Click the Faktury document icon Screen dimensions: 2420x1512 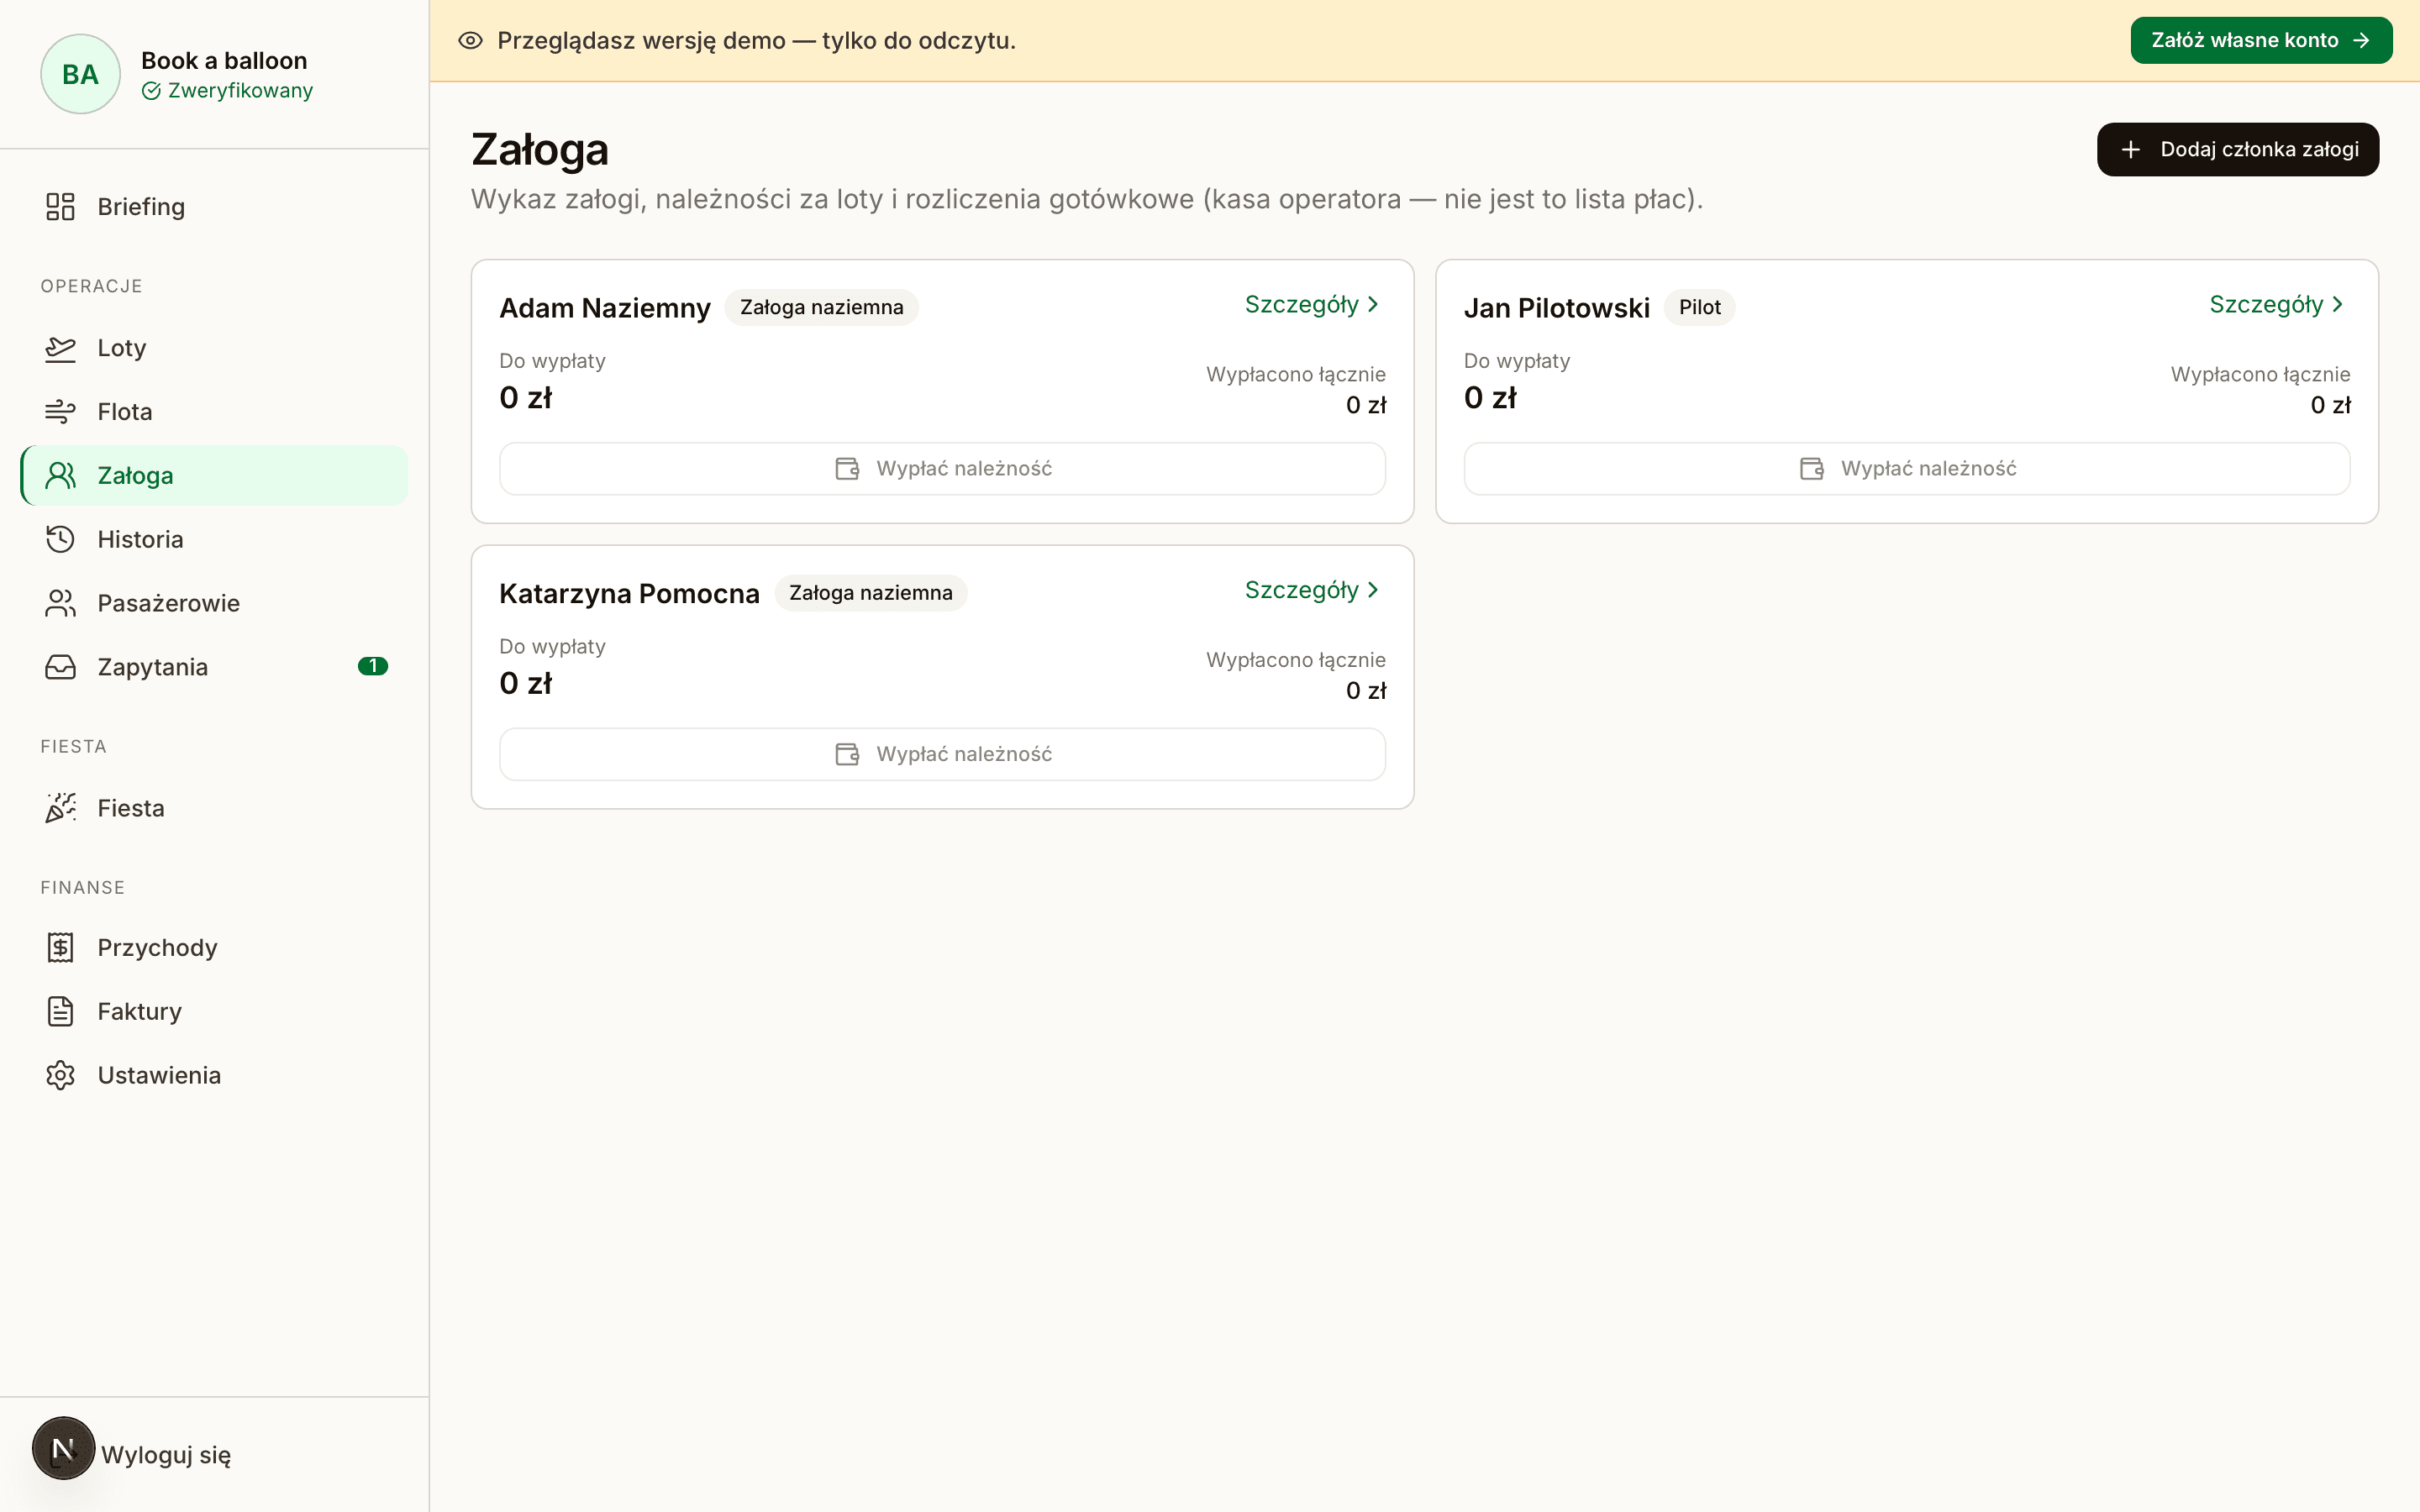click(60, 1012)
